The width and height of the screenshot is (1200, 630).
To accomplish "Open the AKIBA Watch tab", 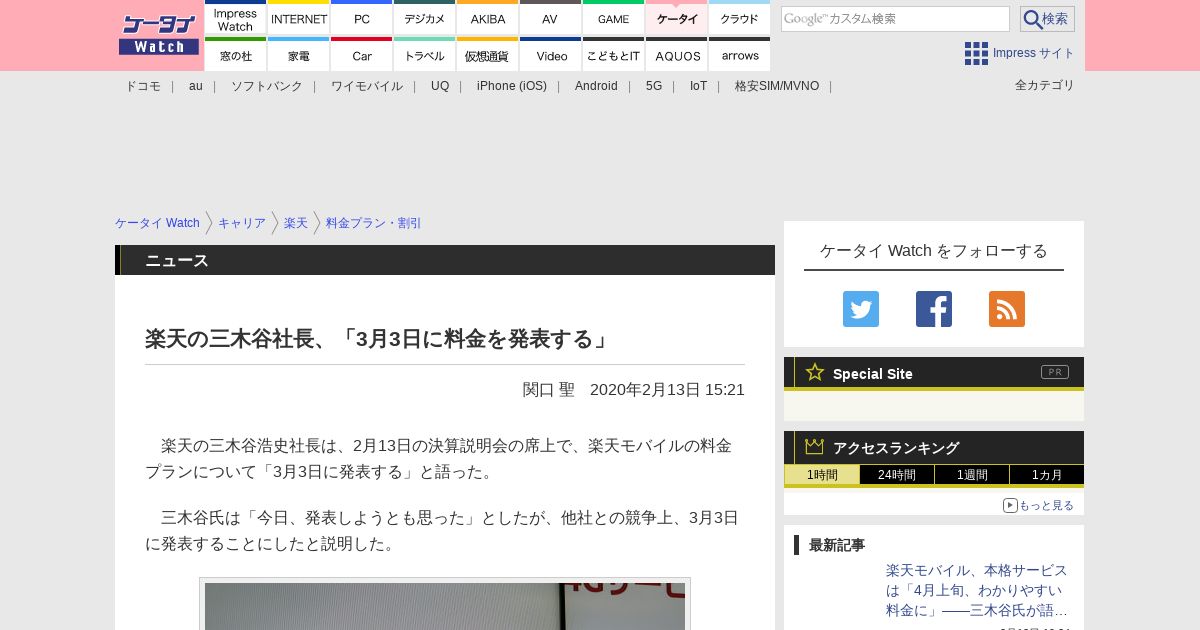I will coord(488,18).
